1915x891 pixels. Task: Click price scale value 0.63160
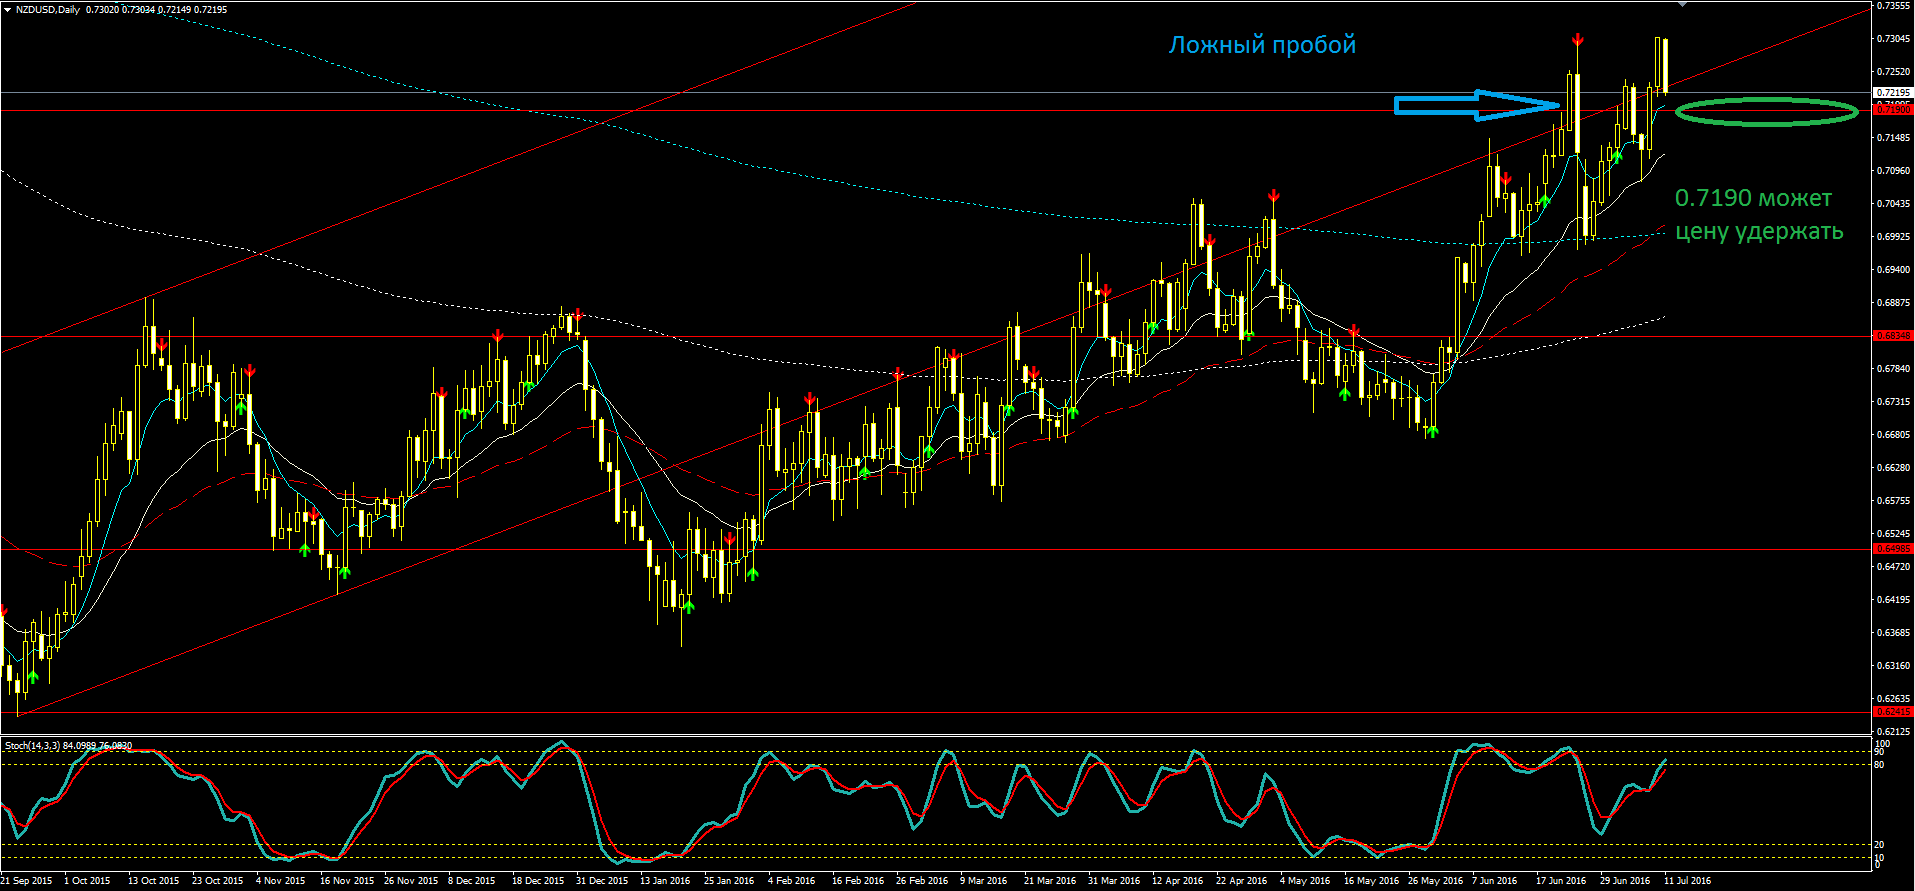(1894, 666)
